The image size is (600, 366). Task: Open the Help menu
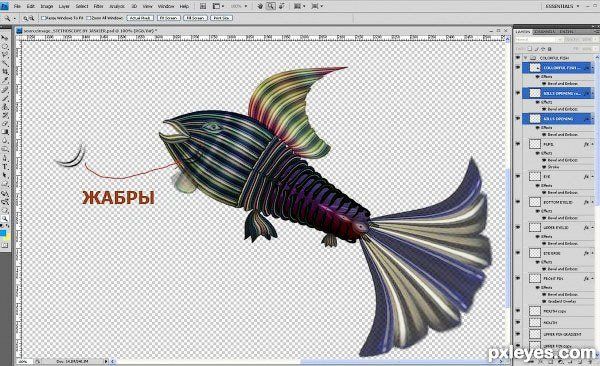(x=184, y=6)
